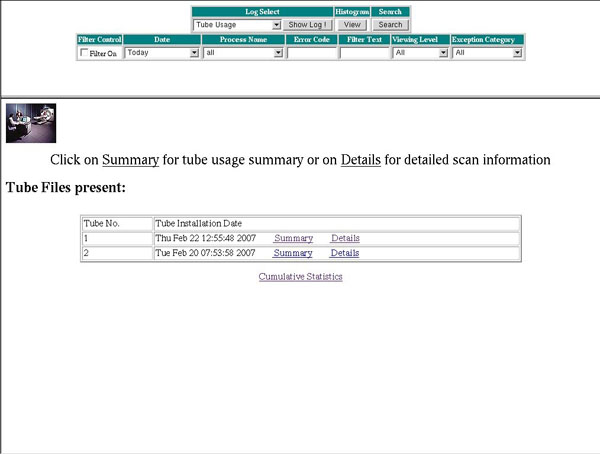Open Summary link for Tube 1
600x454 pixels.
click(x=293, y=238)
